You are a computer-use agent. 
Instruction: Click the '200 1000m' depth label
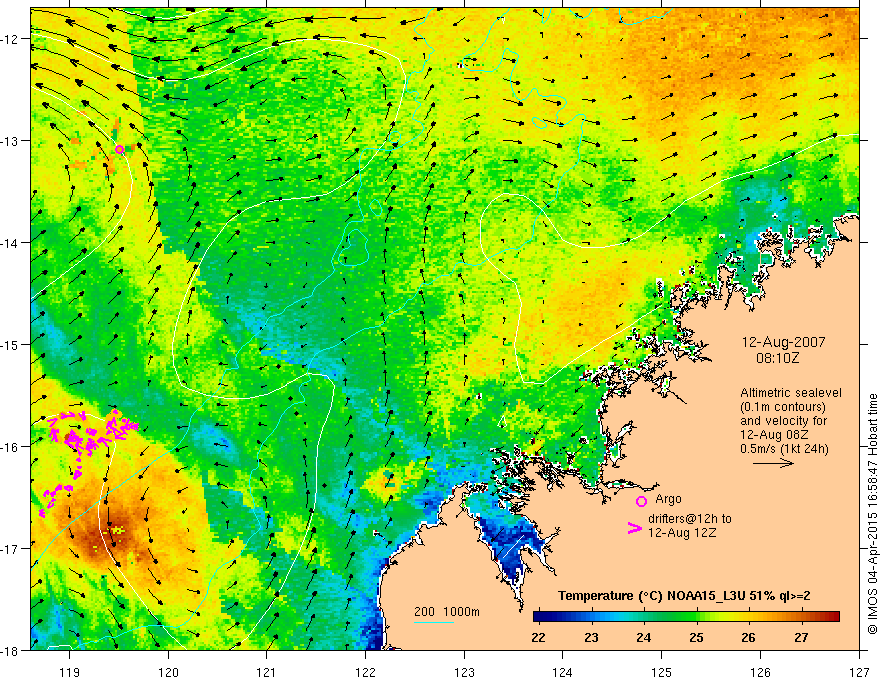pyautogui.click(x=447, y=612)
